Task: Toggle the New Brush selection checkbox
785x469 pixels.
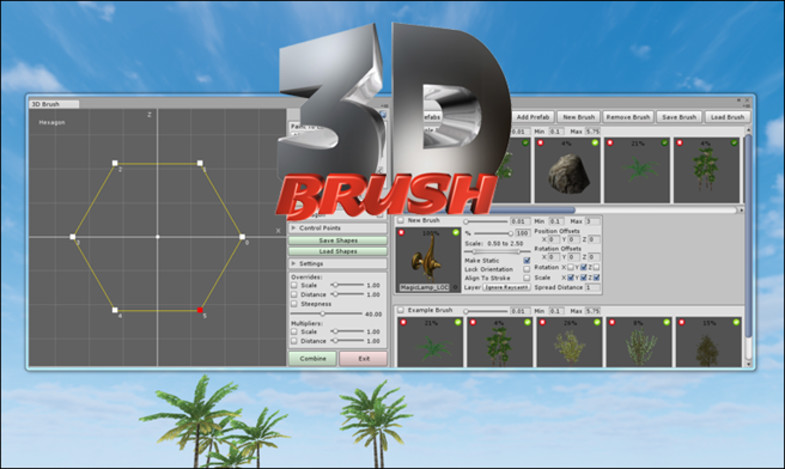Action: (401, 220)
